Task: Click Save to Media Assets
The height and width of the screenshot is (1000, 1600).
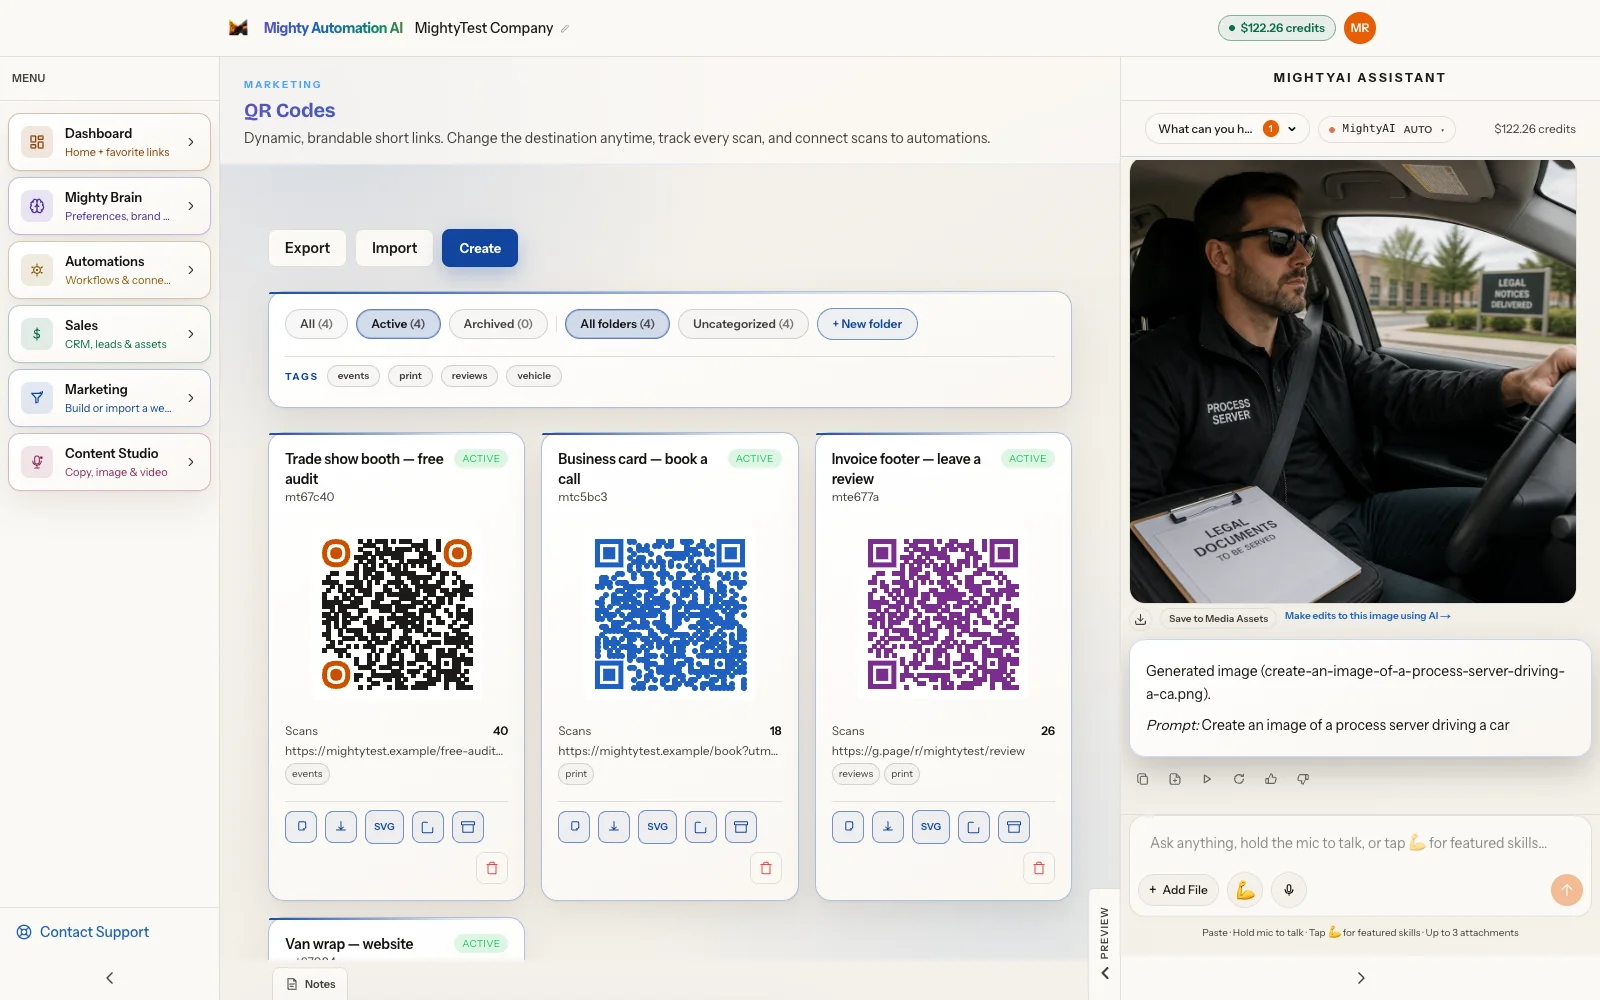Action: coord(1218,619)
